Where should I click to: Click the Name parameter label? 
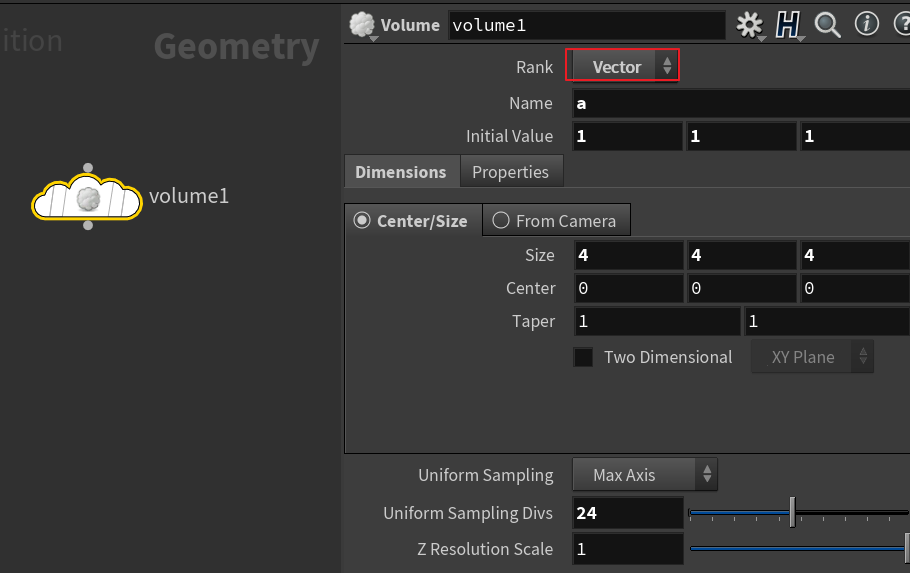point(530,103)
